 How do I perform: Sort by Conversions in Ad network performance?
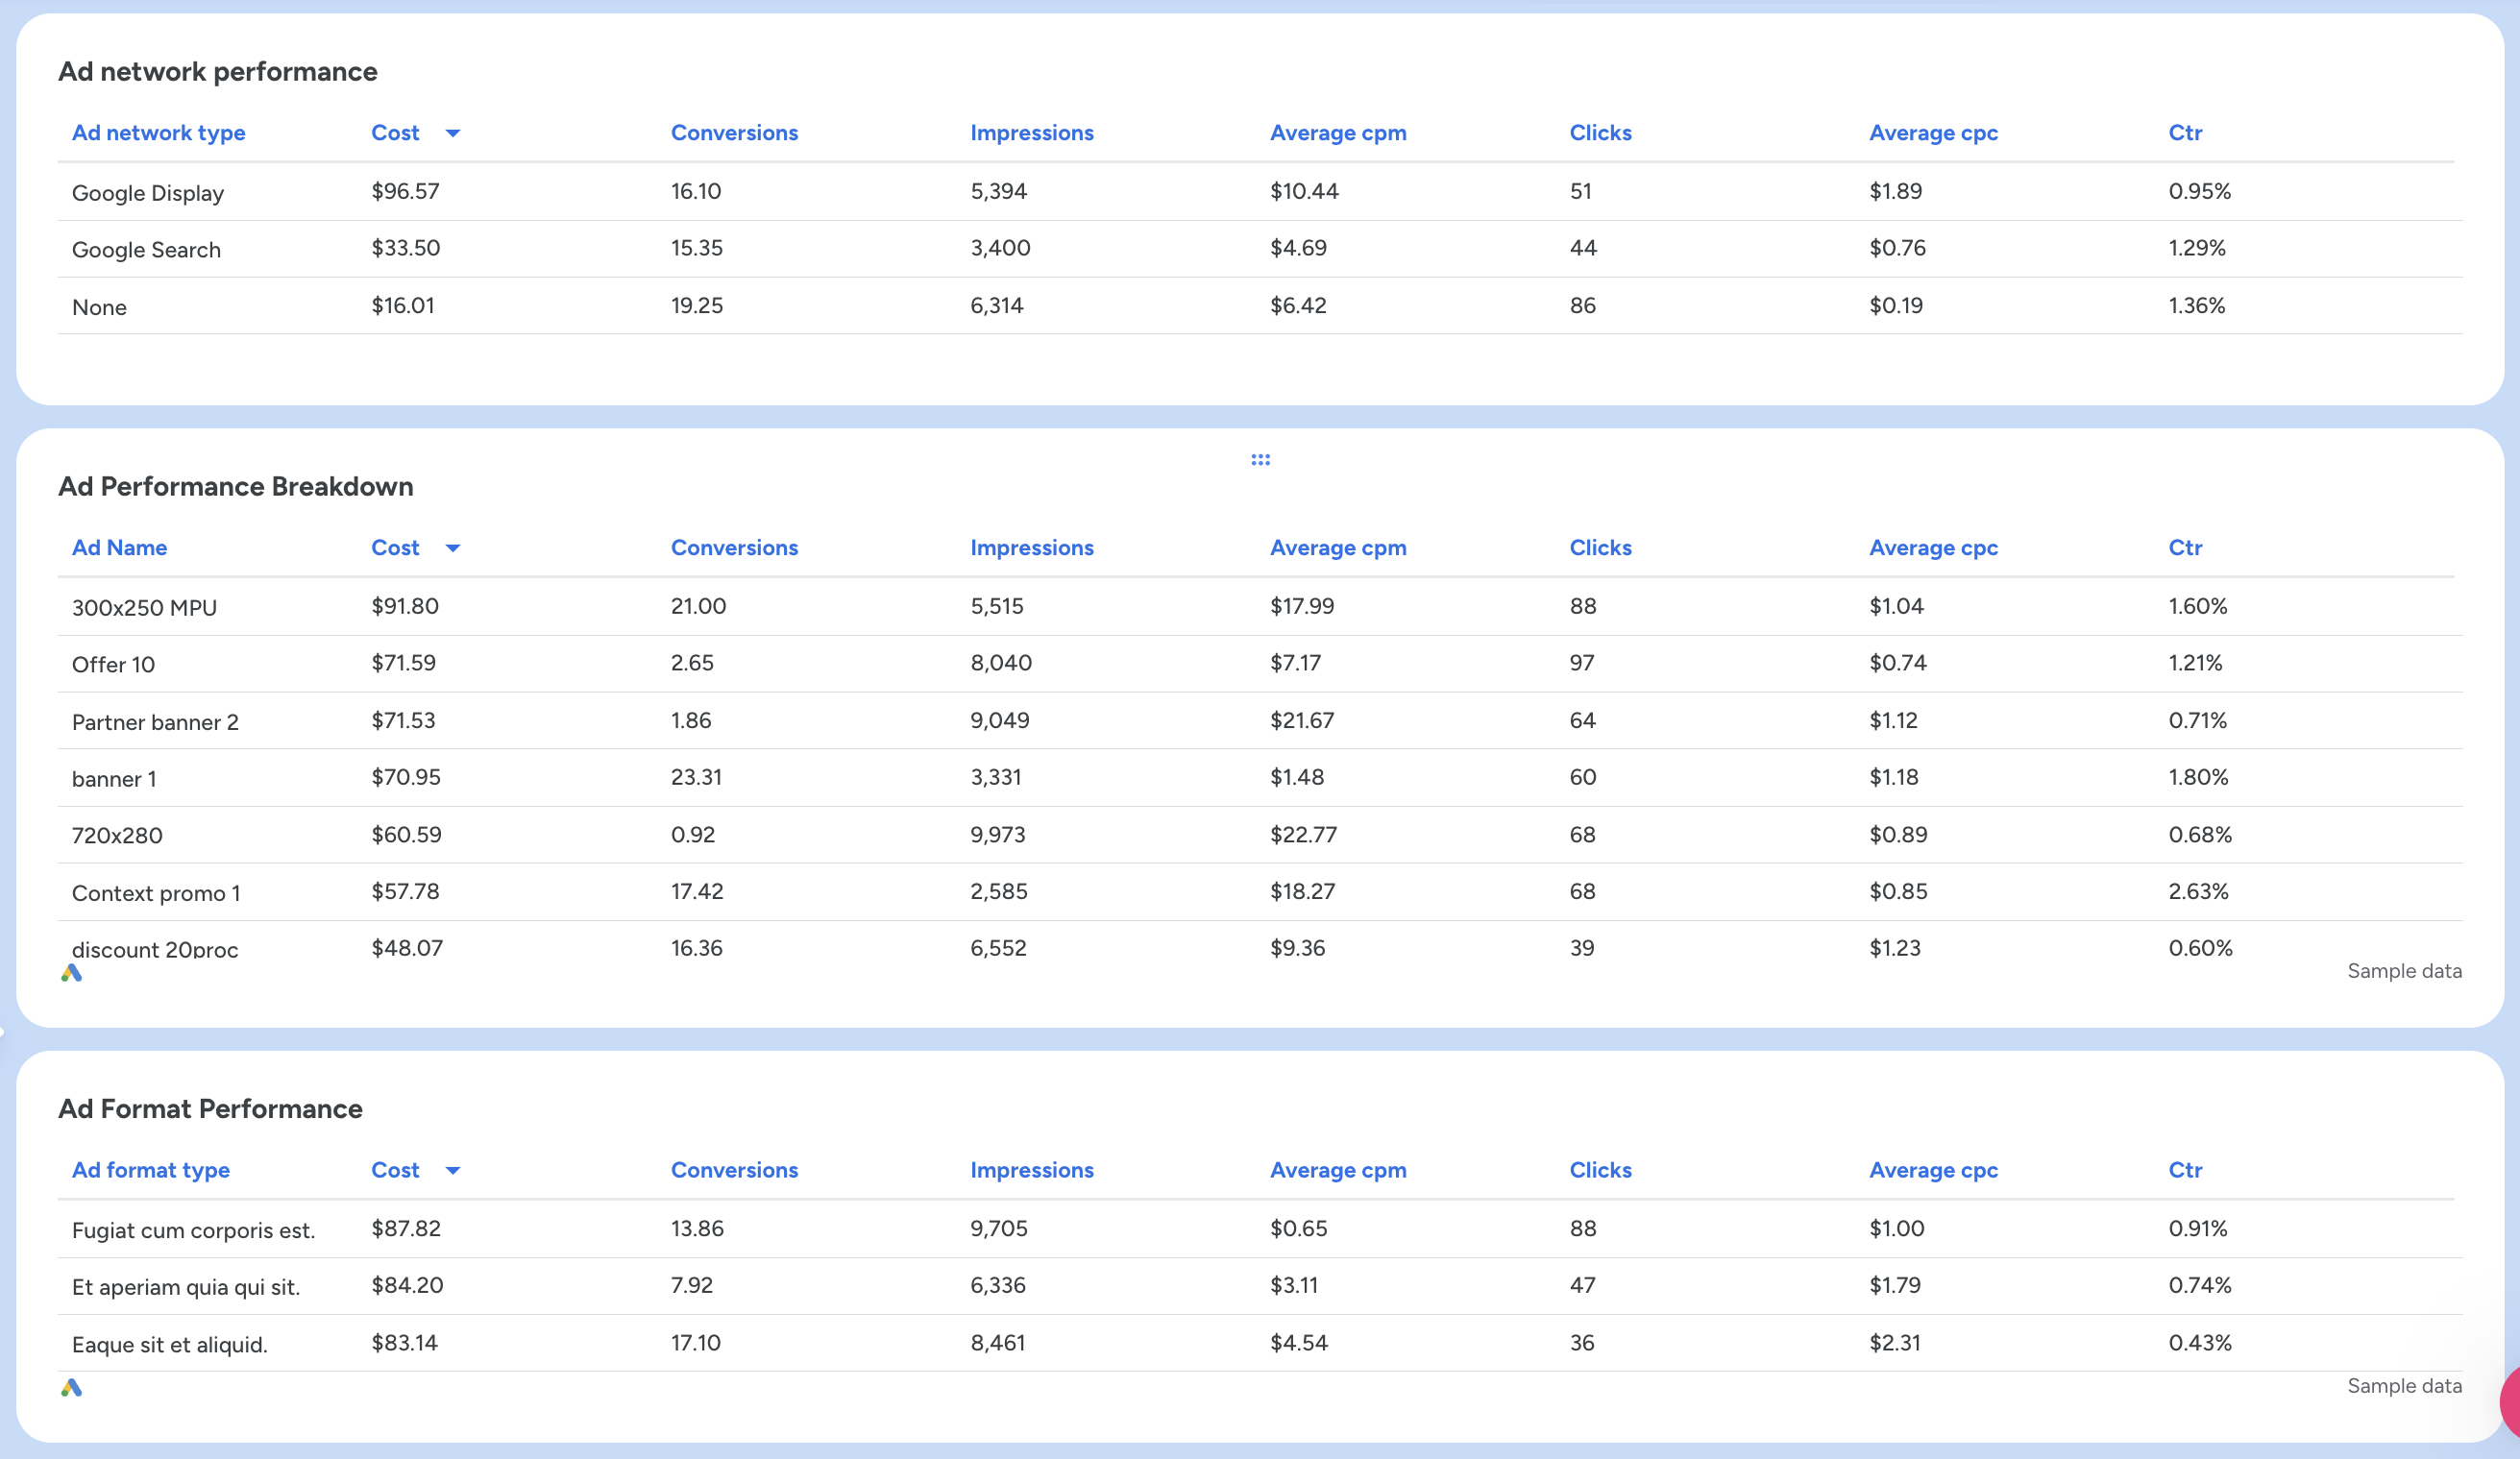(x=735, y=132)
